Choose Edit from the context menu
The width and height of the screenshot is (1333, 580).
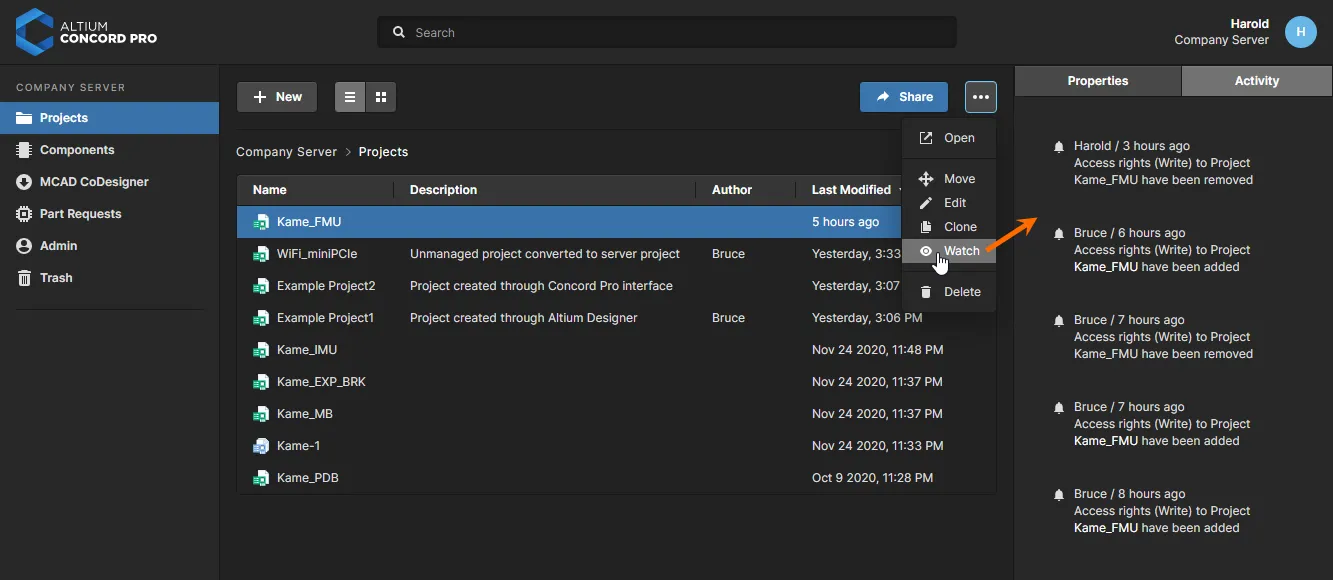pos(949,203)
